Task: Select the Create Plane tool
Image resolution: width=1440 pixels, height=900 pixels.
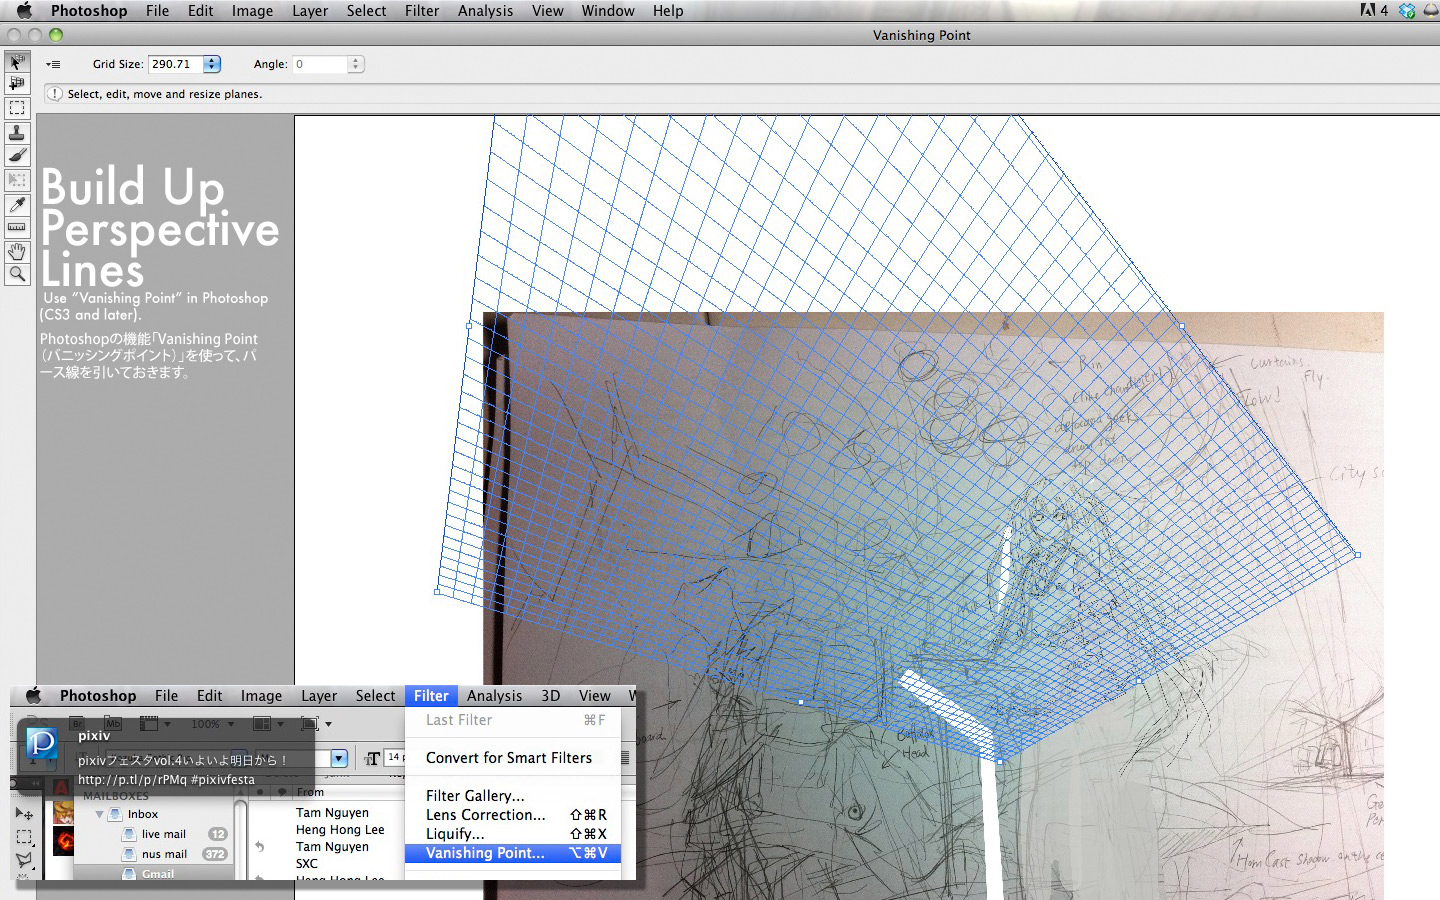Action: 17,84
